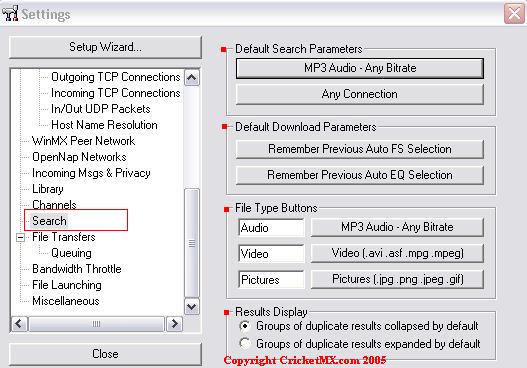Edit the Audio button name field

(271, 228)
